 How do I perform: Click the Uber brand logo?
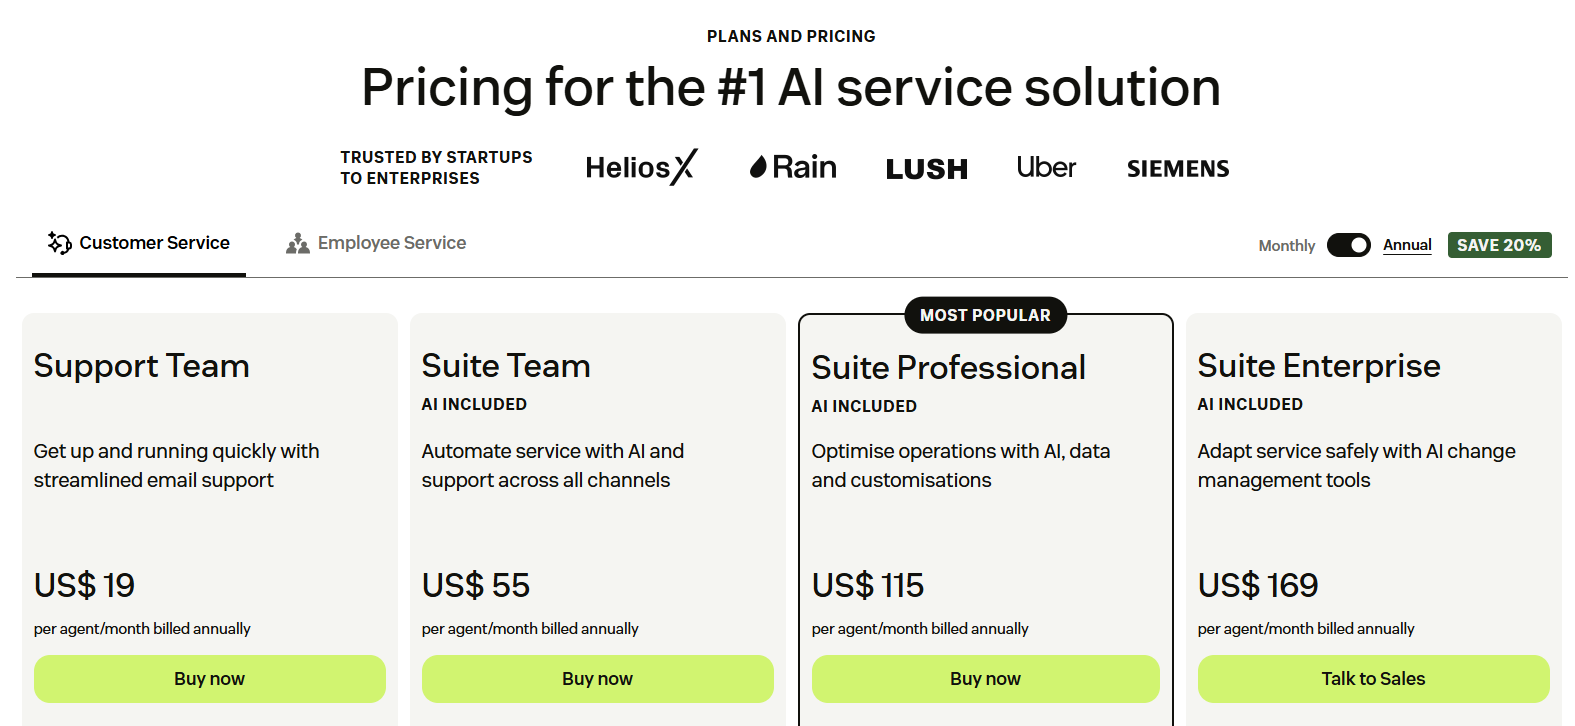1045,167
